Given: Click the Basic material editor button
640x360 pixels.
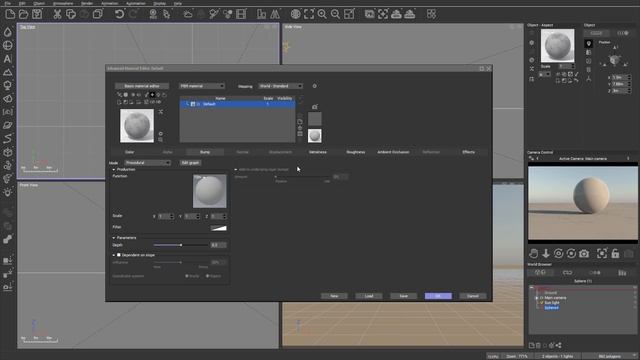Looking at the screenshot, I should pyautogui.click(x=142, y=86).
